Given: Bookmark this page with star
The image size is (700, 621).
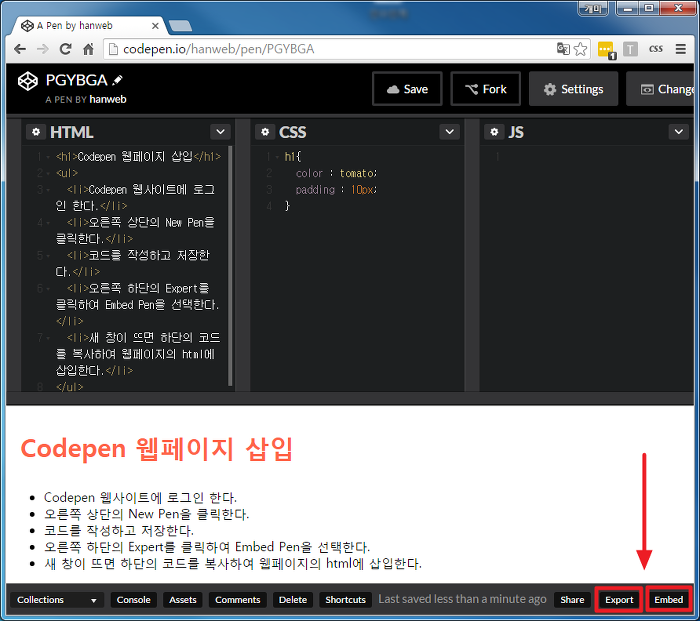Looking at the screenshot, I should click(580, 49).
